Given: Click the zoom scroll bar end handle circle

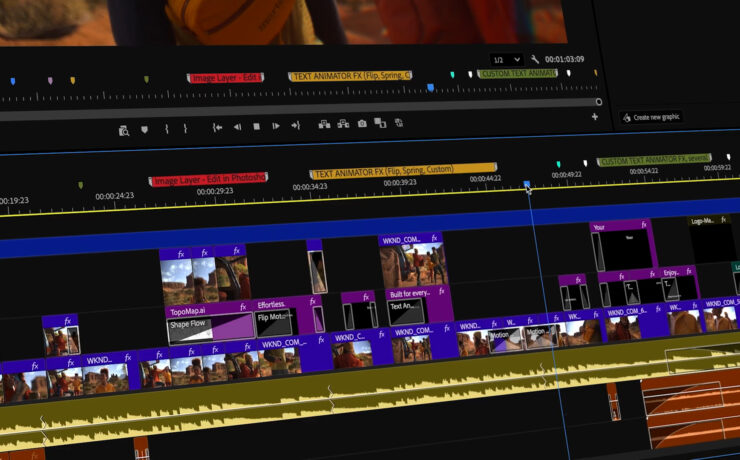Looking at the screenshot, I should [599, 101].
